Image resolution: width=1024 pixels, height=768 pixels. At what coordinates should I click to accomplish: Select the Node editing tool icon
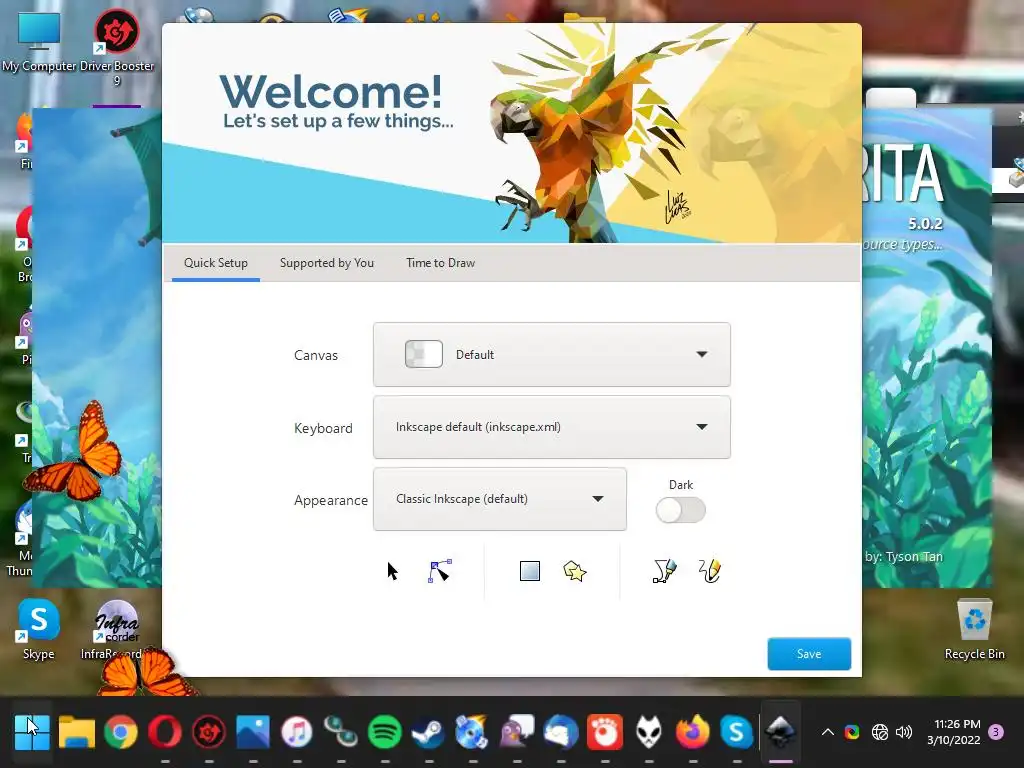pyautogui.click(x=440, y=571)
